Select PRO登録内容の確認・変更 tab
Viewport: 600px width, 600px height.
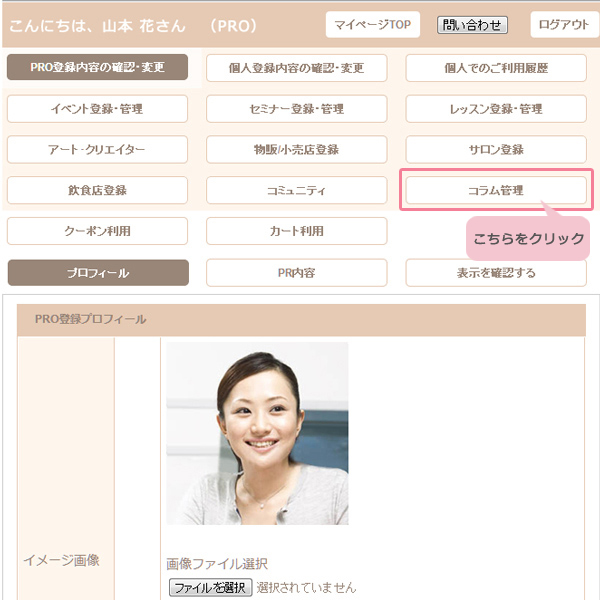point(97,67)
